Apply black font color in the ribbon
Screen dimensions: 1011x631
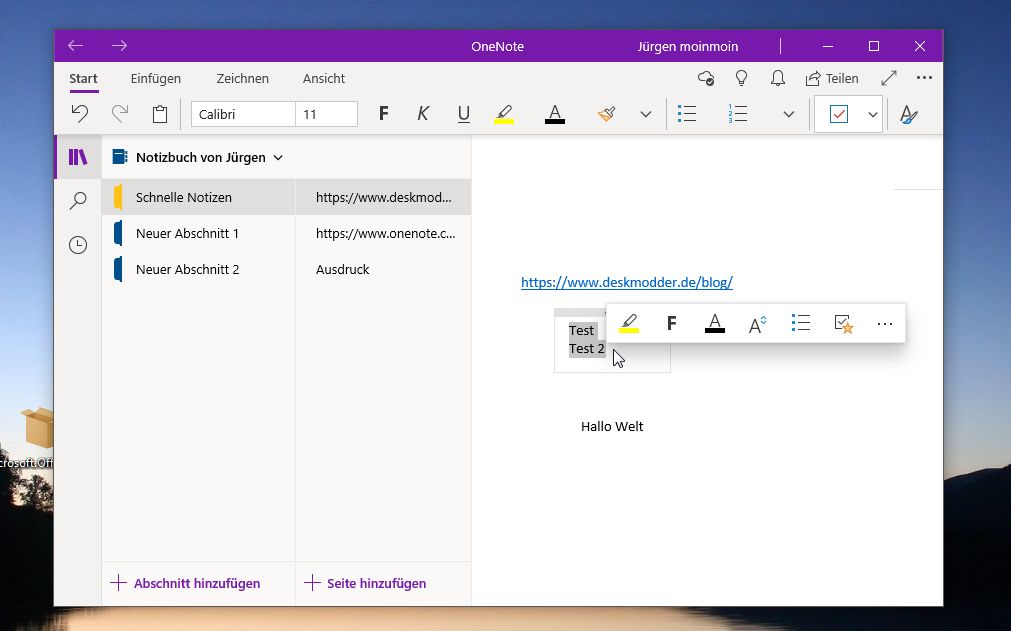pos(555,114)
